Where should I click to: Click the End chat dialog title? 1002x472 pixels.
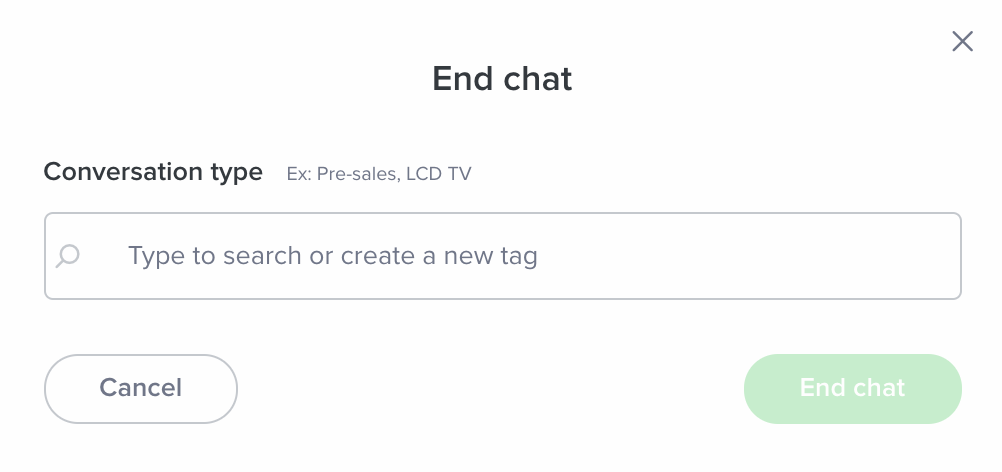(502, 79)
